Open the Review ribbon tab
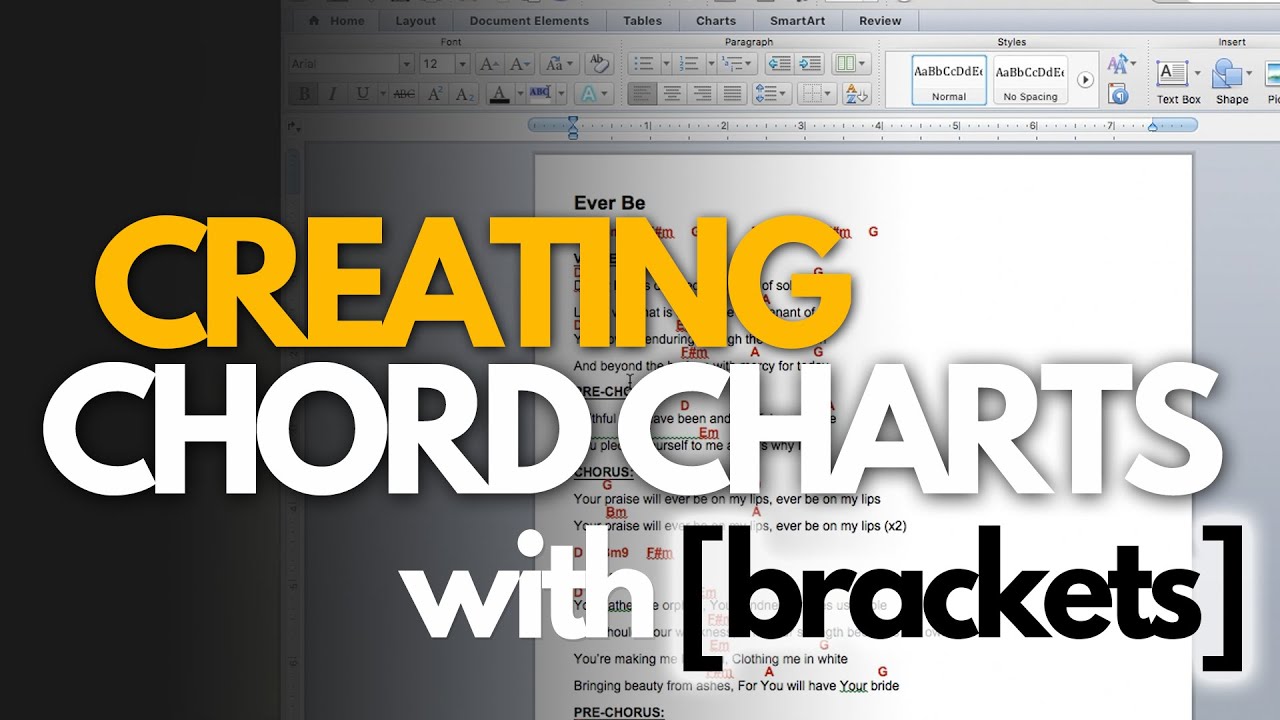Viewport: 1280px width, 720px height. (x=880, y=20)
